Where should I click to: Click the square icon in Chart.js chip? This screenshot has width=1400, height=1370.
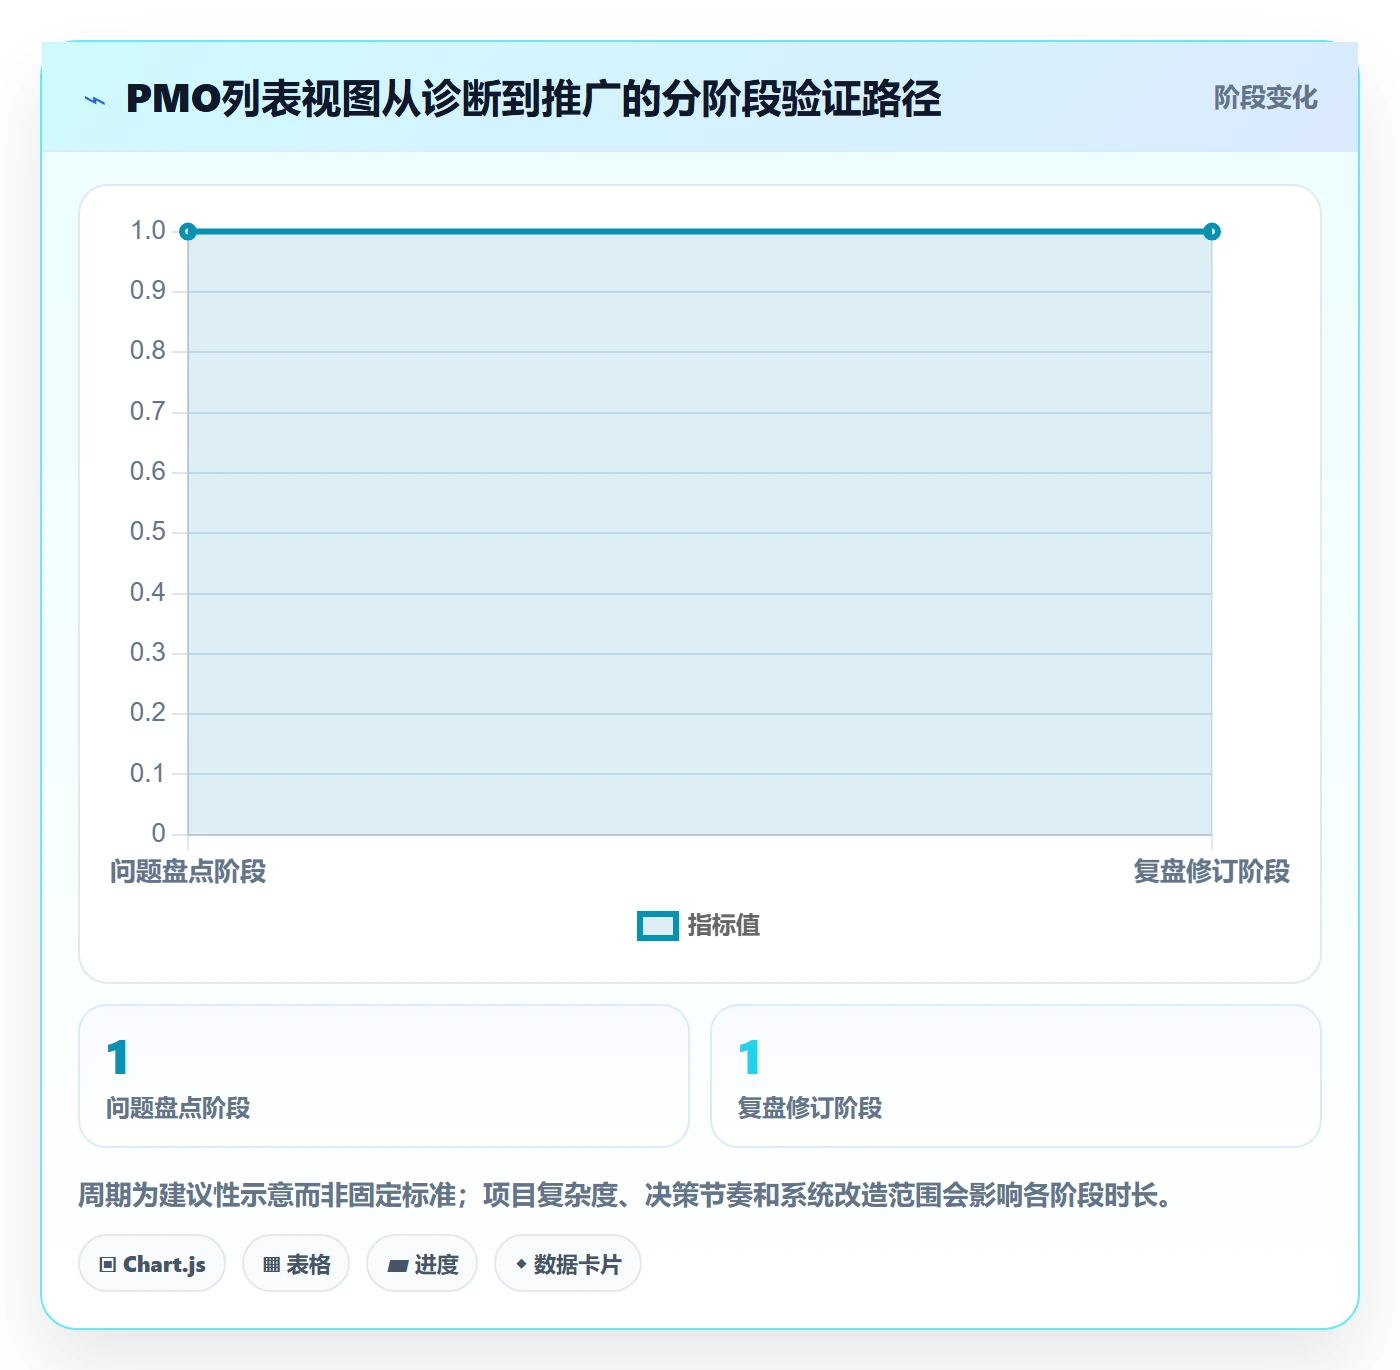pos(108,1265)
